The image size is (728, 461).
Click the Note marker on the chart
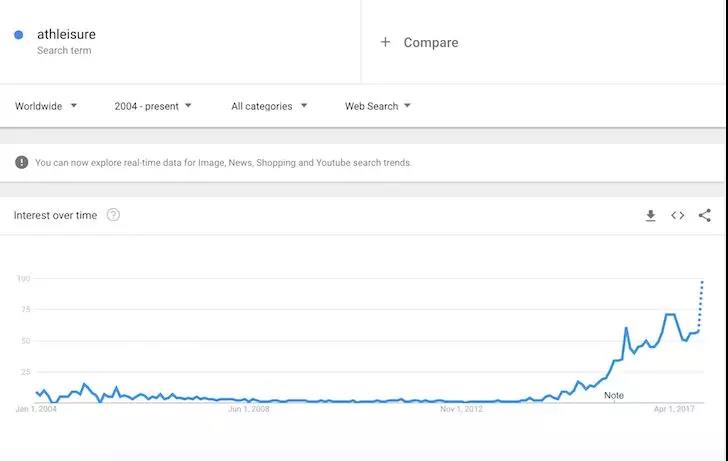(x=614, y=395)
